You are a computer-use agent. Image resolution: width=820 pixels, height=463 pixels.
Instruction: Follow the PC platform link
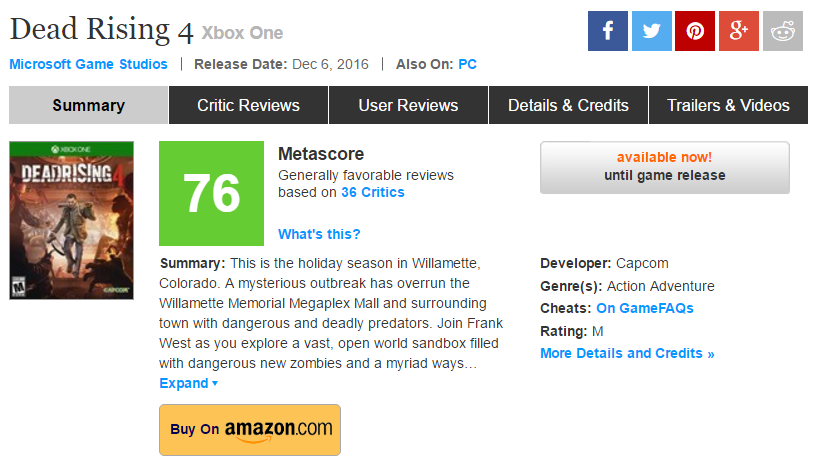467,64
